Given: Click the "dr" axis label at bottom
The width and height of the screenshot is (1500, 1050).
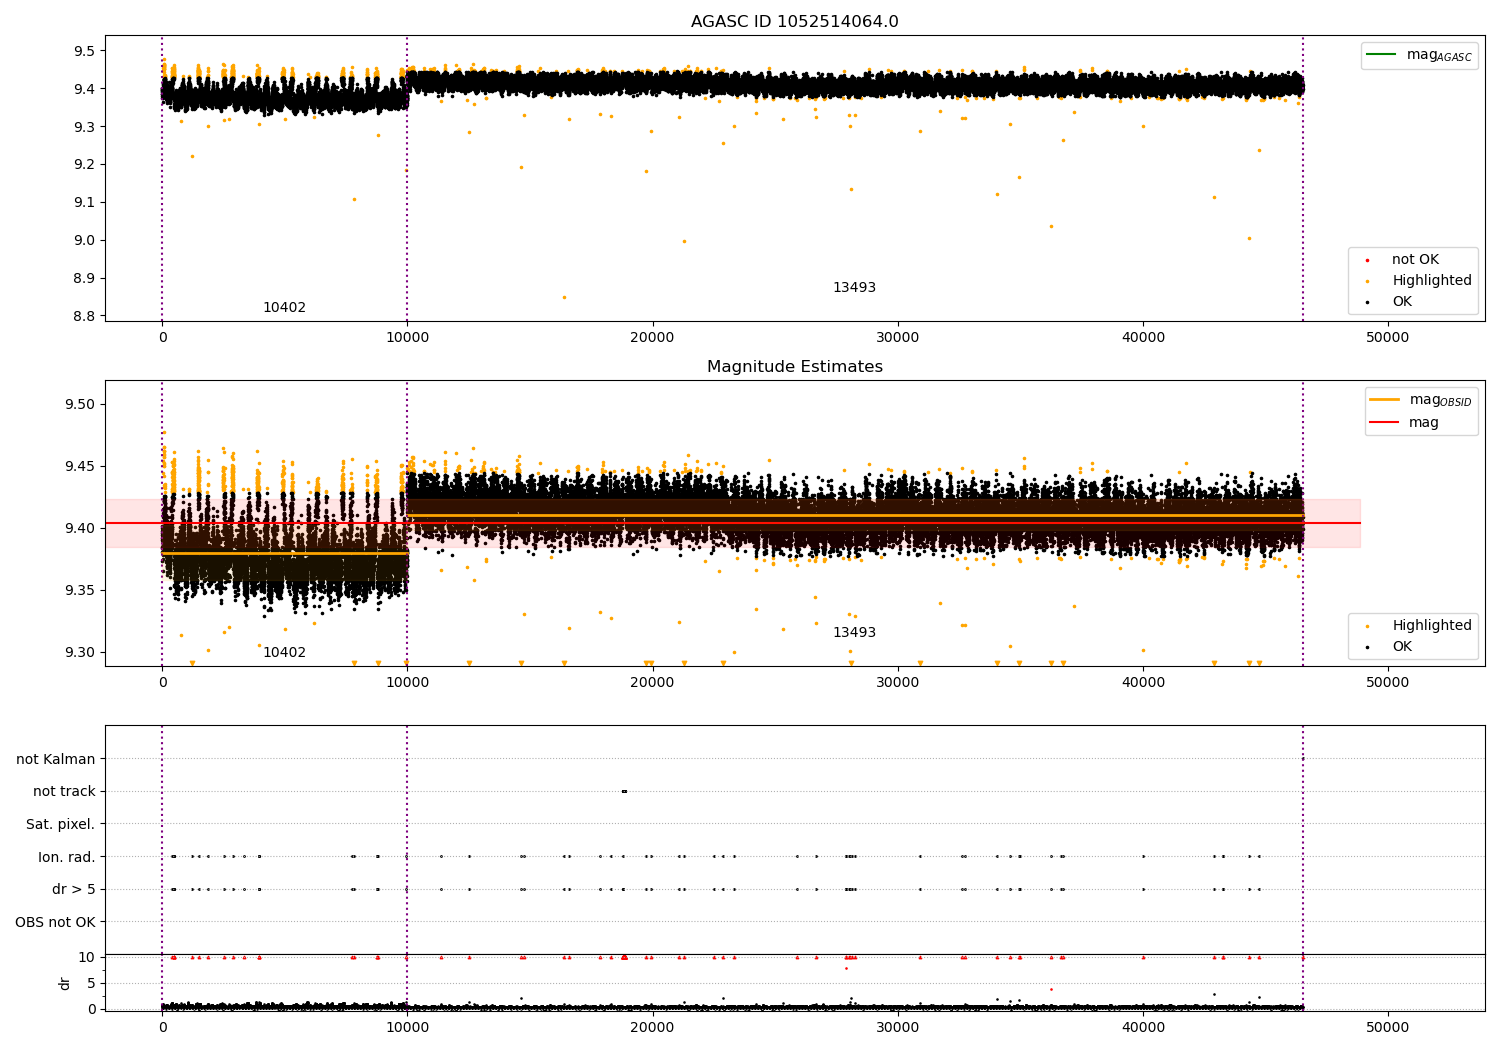Looking at the screenshot, I should click(x=65, y=983).
